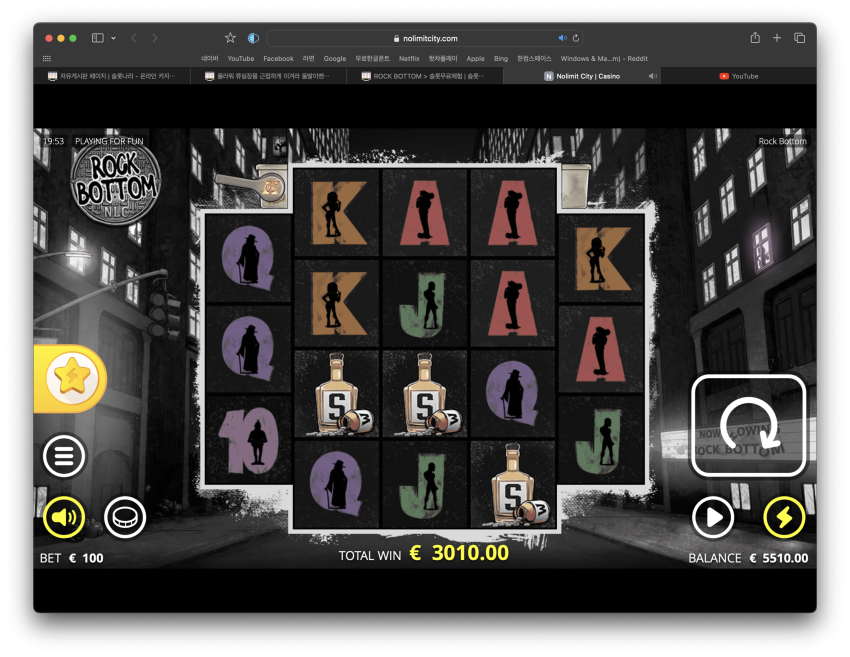
Task: Open bet size coin button
Action: pyautogui.click(x=125, y=517)
